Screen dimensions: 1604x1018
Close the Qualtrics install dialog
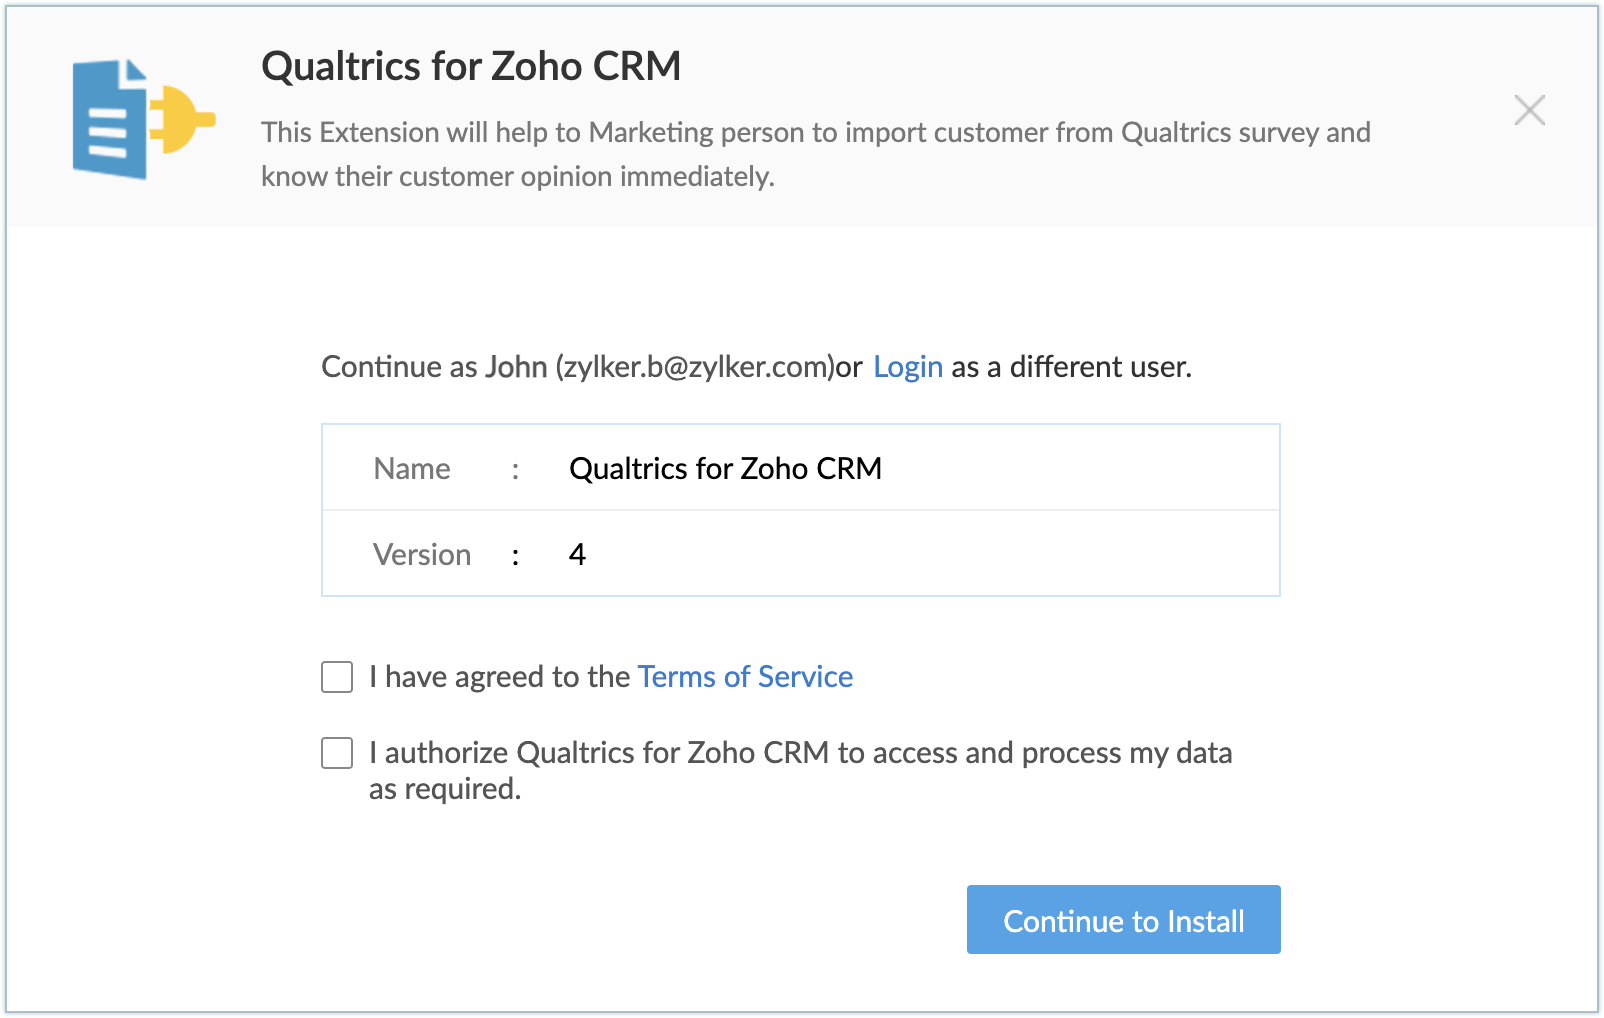pos(1529,110)
